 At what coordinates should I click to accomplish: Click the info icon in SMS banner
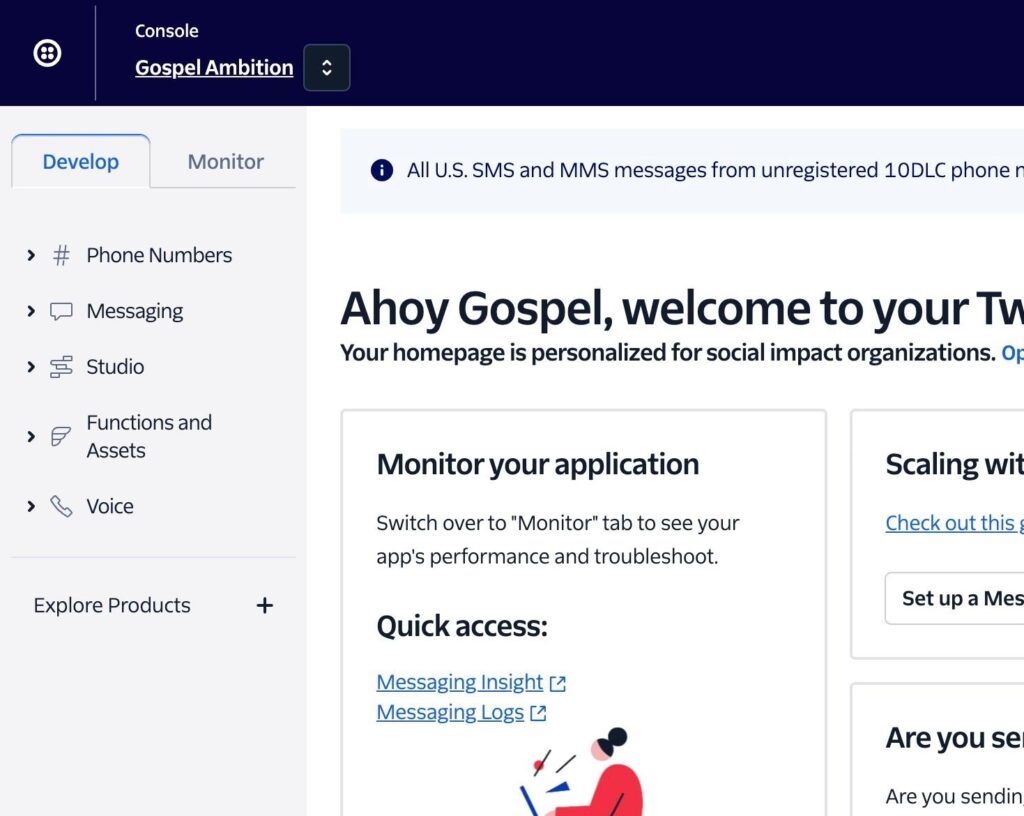pyautogui.click(x=381, y=170)
